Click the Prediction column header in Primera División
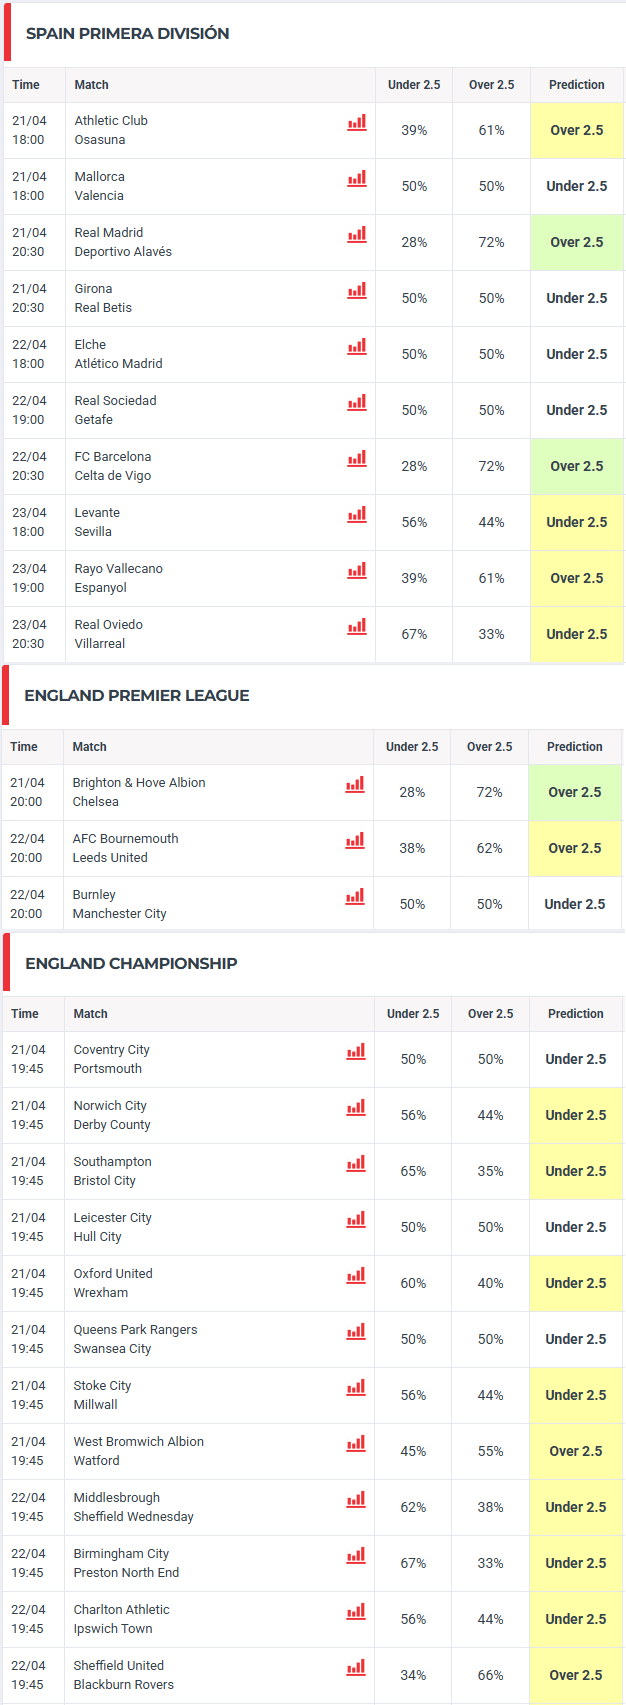 (x=577, y=85)
